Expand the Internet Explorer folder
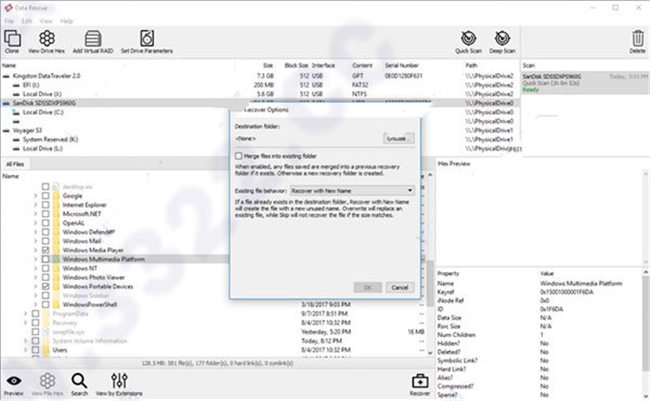 [36, 205]
